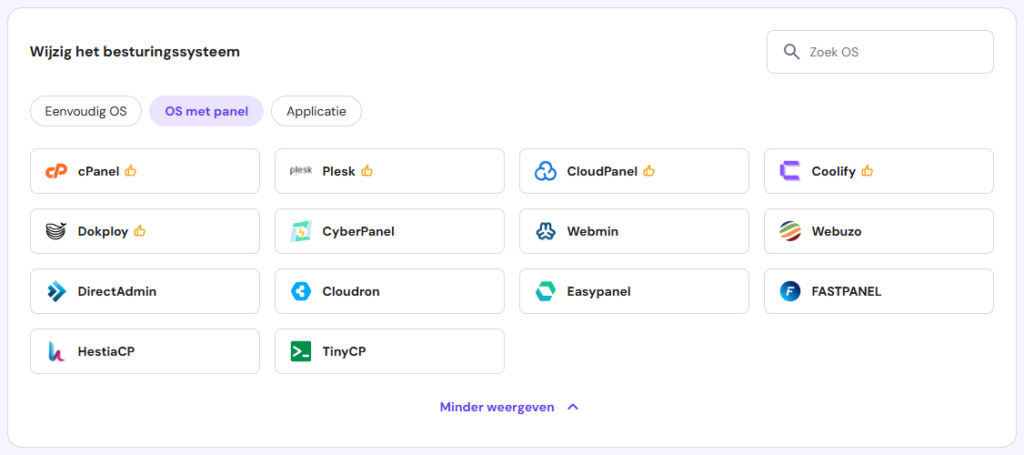Select the OS met panel tab

(206, 111)
